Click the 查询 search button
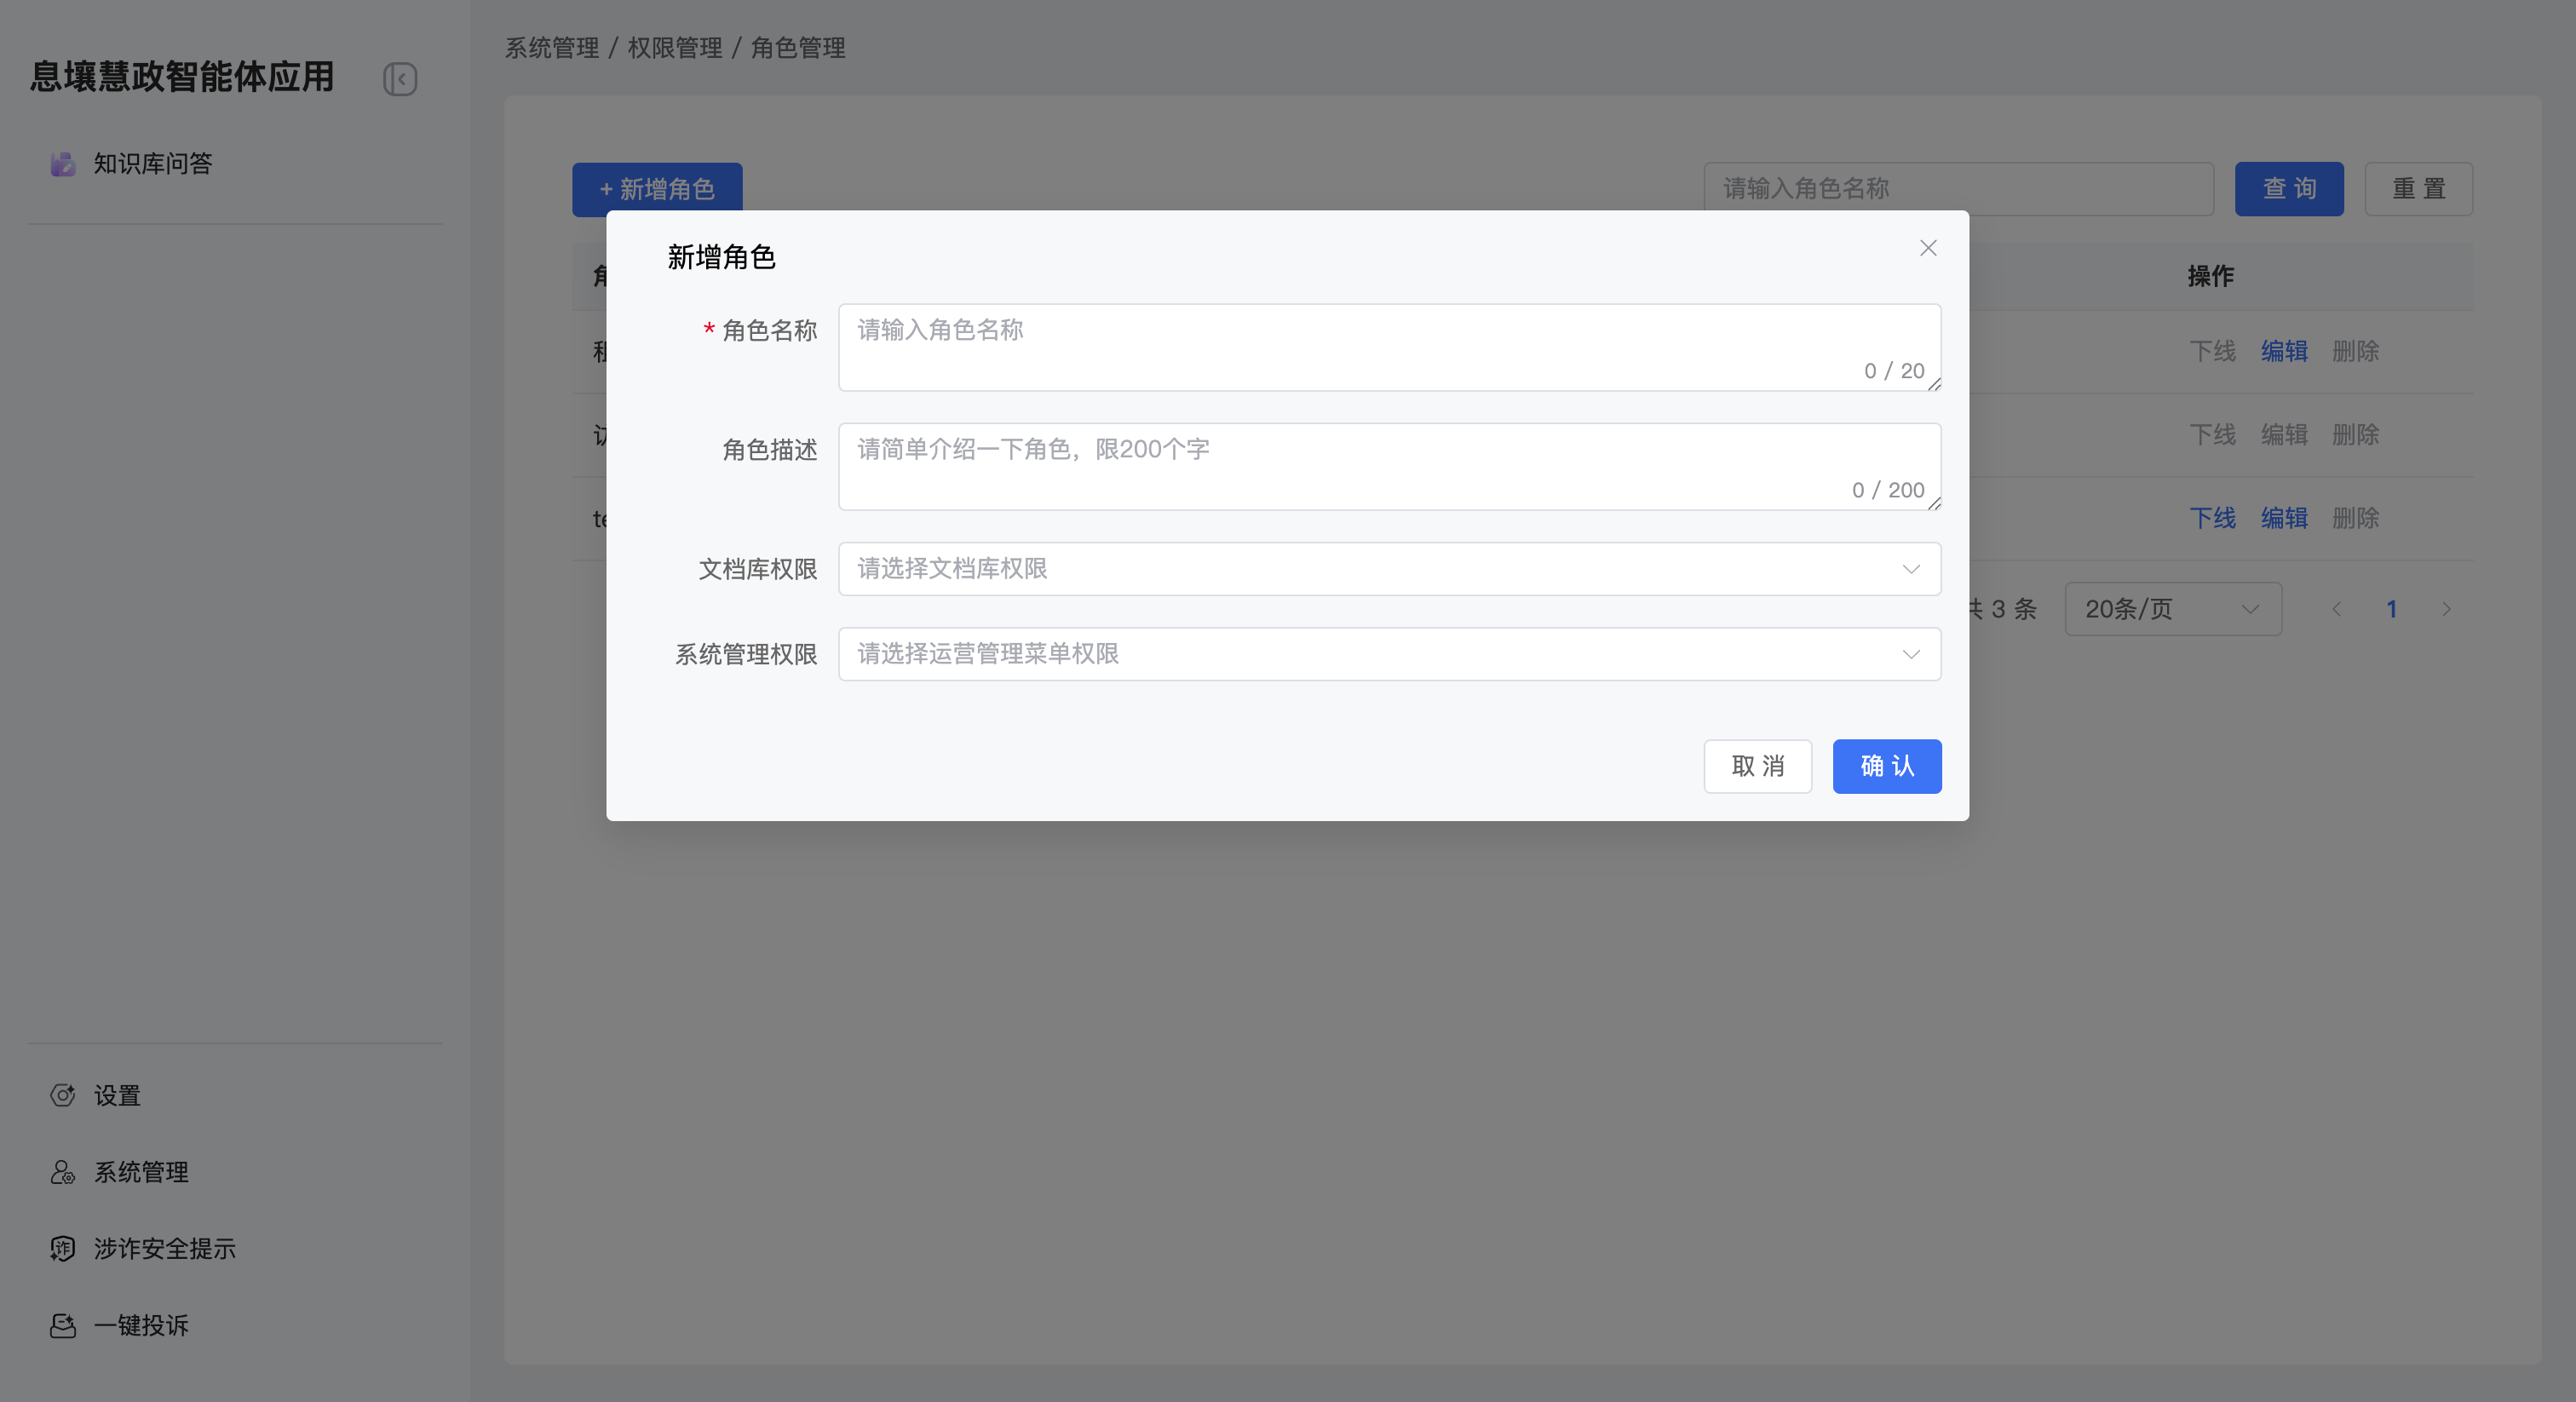 tap(2288, 189)
